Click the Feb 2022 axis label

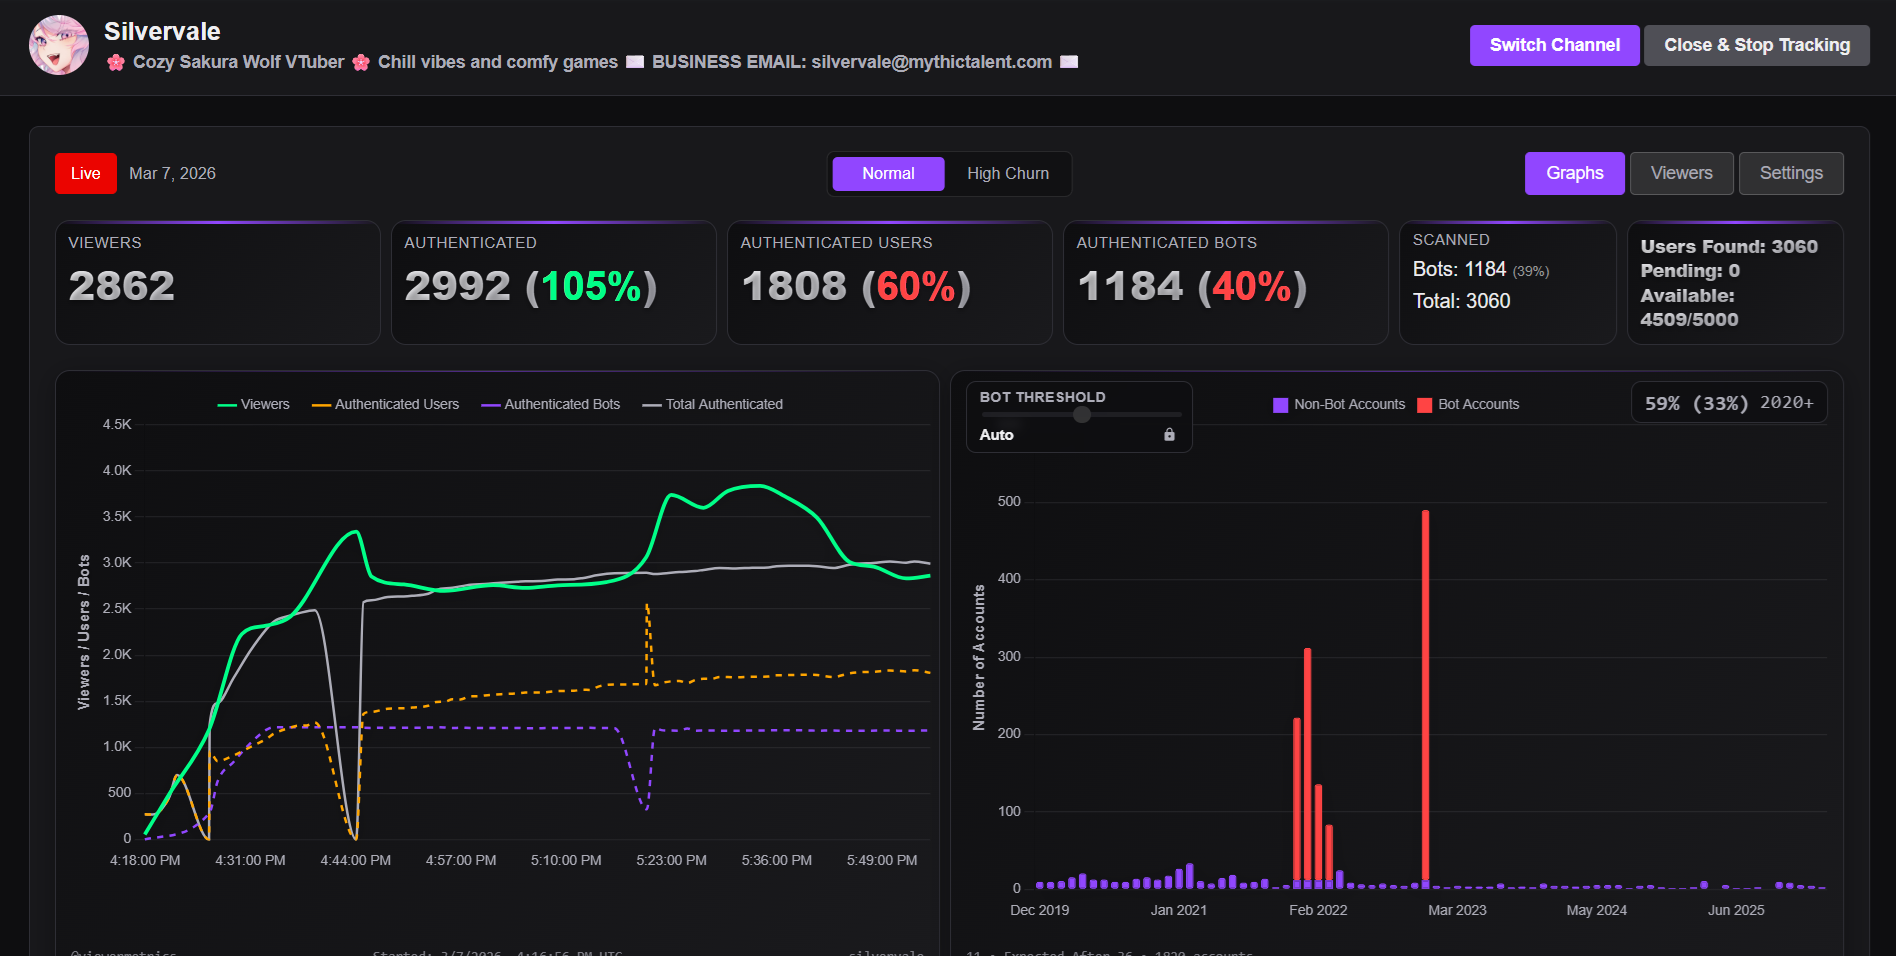(x=1318, y=910)
